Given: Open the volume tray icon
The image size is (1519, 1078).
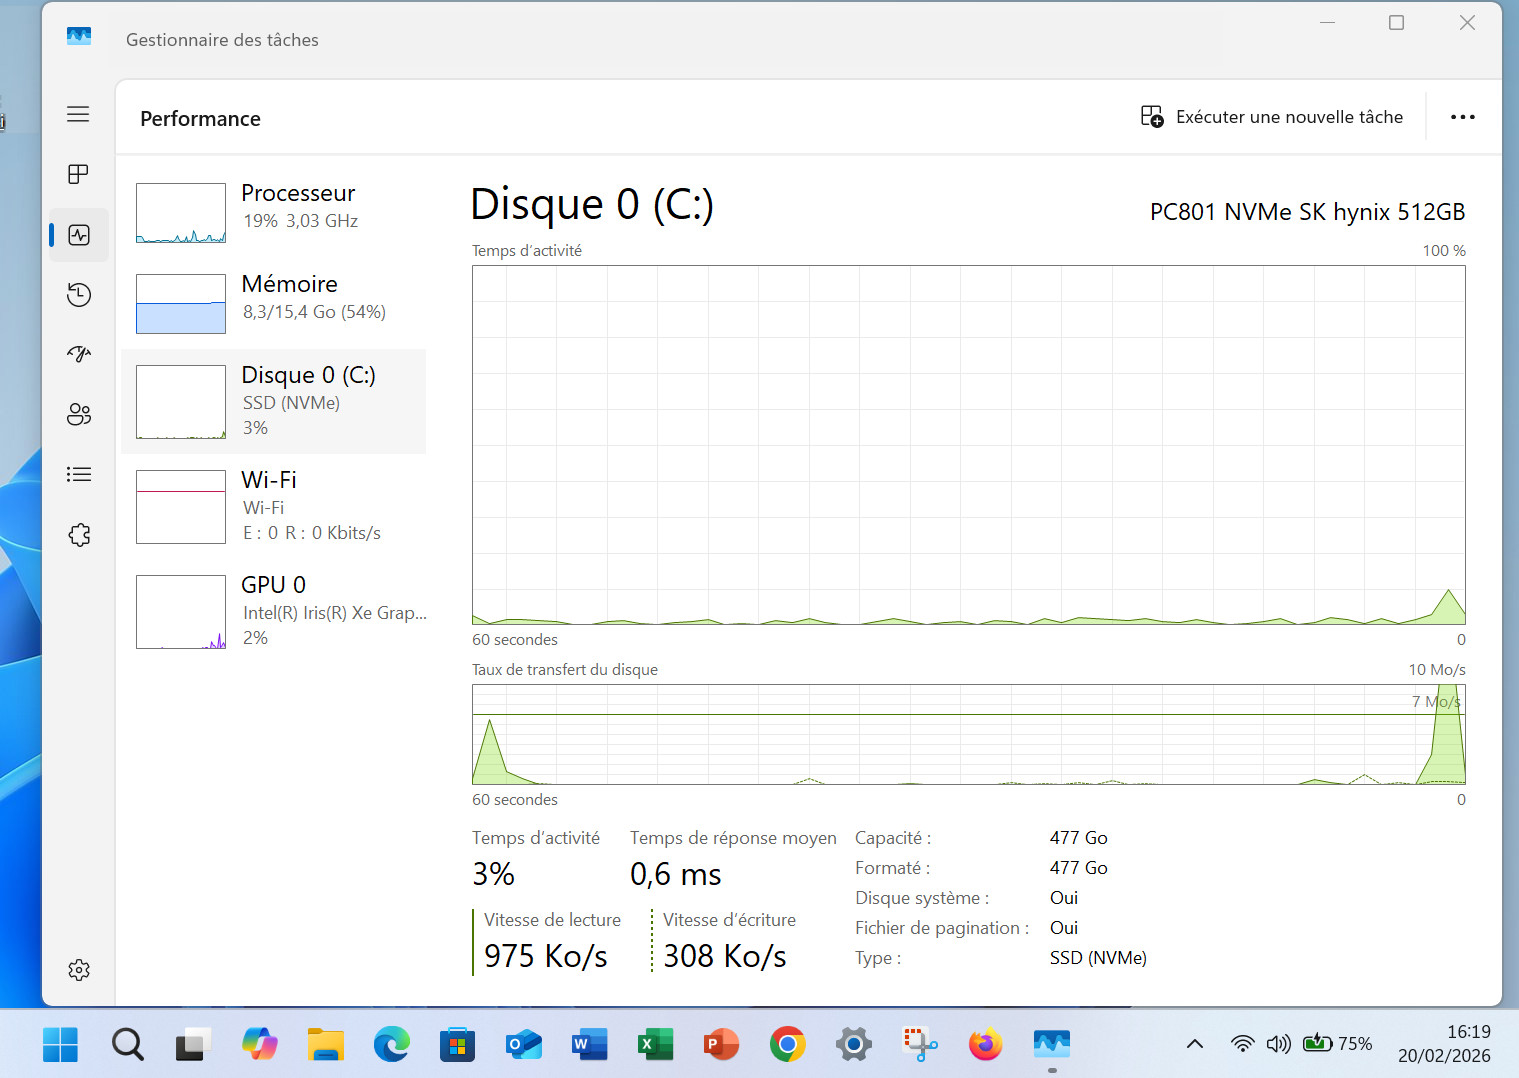Looking at the screenshot, I should 1278,1044.
